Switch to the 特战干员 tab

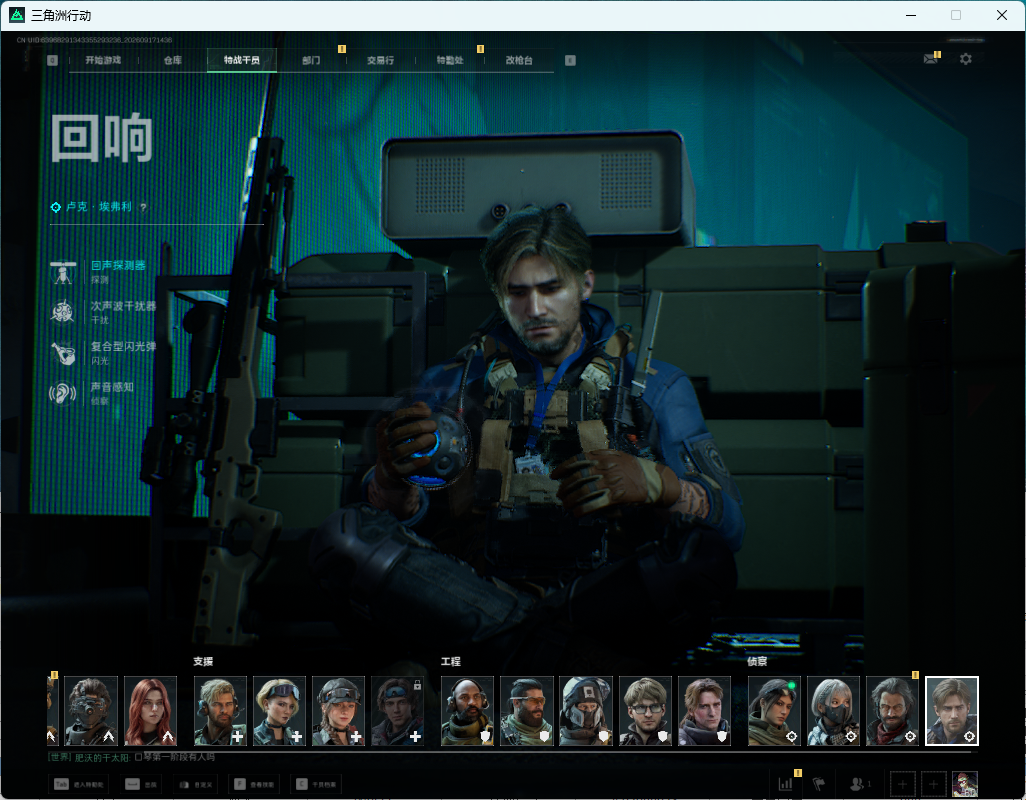point(242,60)
